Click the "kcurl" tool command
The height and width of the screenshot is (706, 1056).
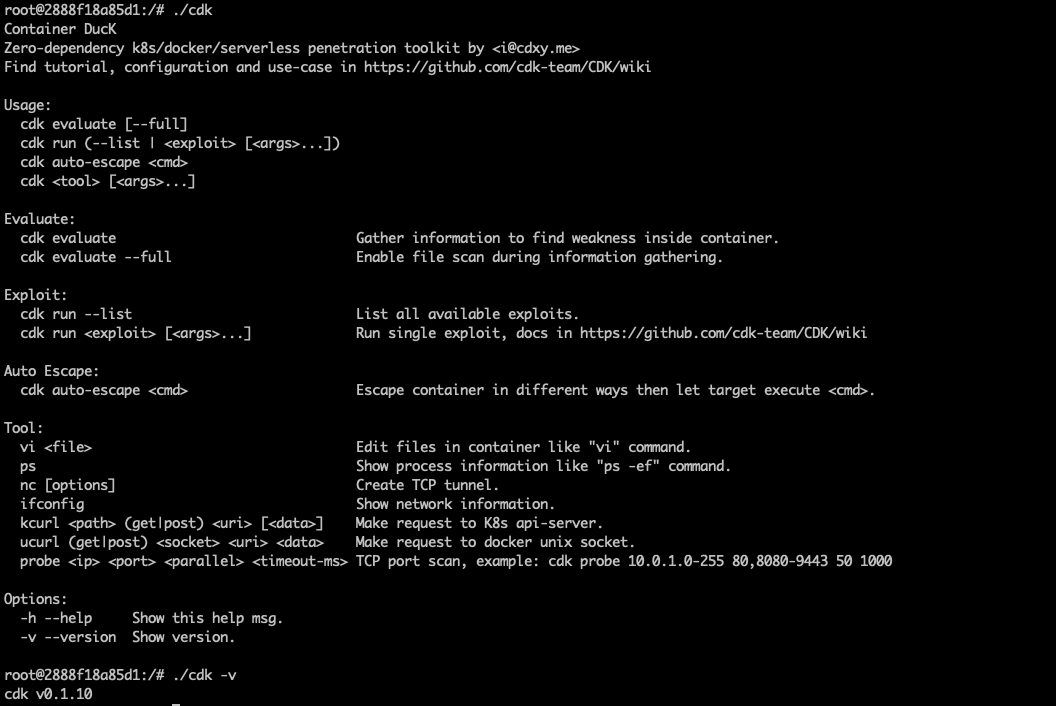tap(40, 523)
